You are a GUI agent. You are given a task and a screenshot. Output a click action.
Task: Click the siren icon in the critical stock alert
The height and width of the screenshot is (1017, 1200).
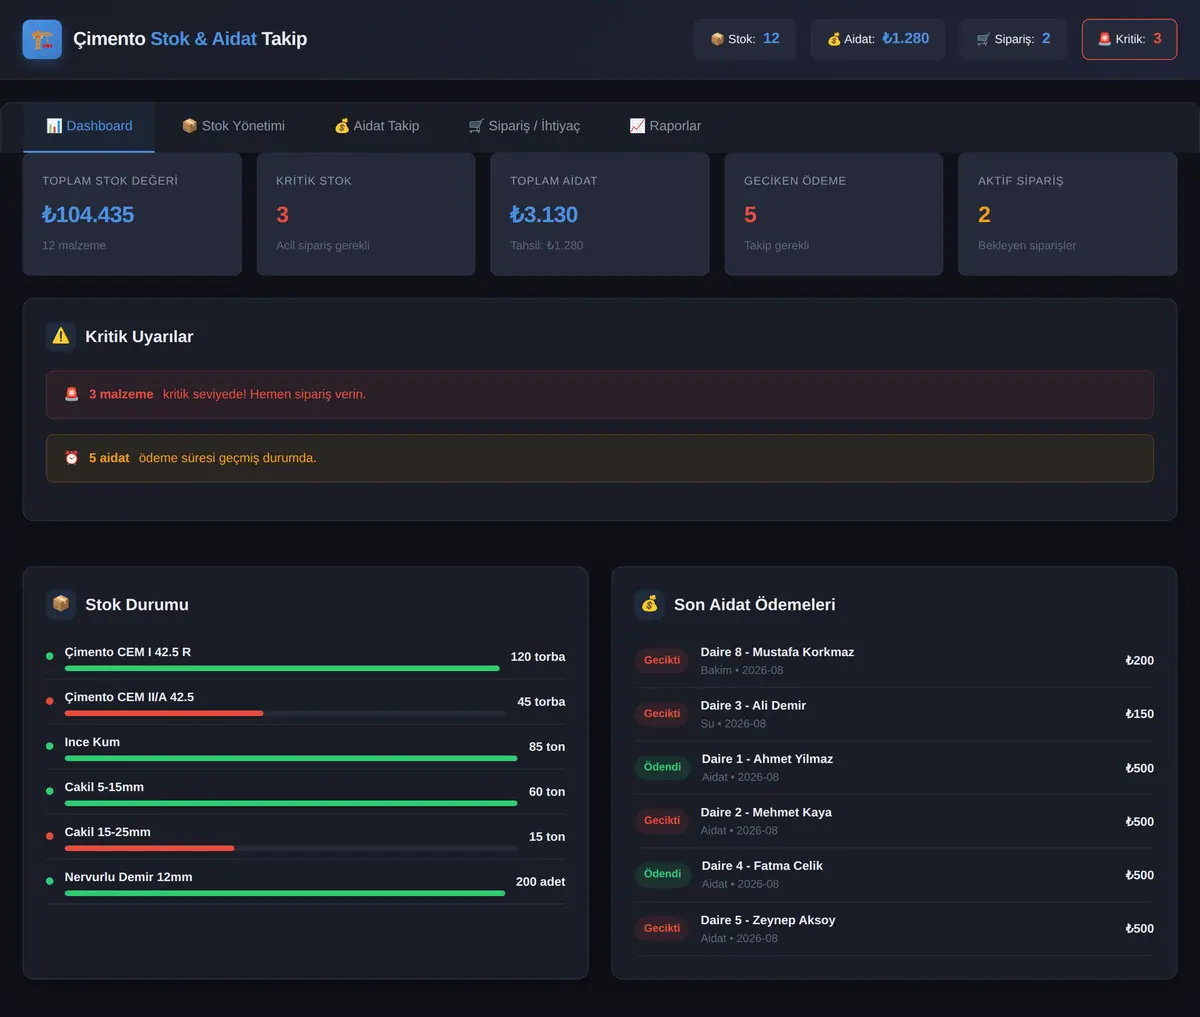(72, 394)
